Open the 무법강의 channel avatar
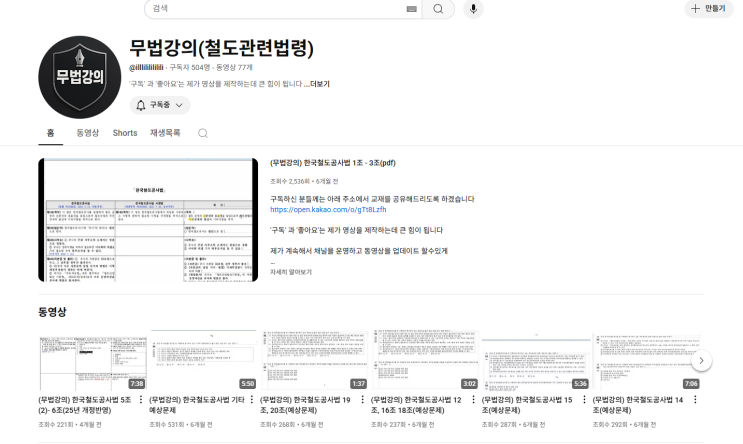This screenshot has height=444, width=743. (x=80, y=77)
